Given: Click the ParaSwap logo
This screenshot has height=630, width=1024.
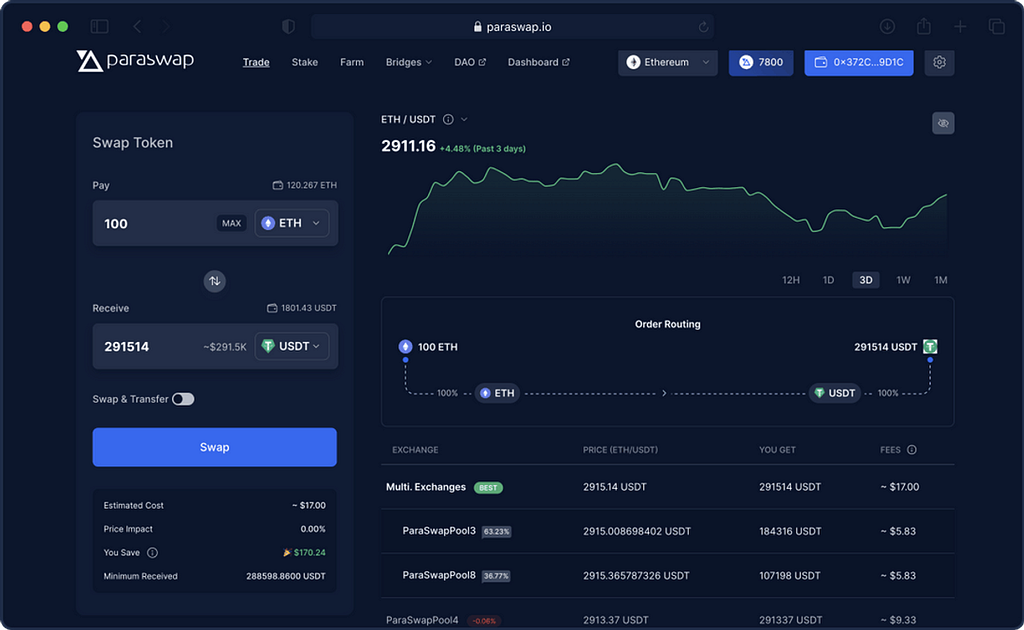Looking at the screenshot, I should [135, 61].
